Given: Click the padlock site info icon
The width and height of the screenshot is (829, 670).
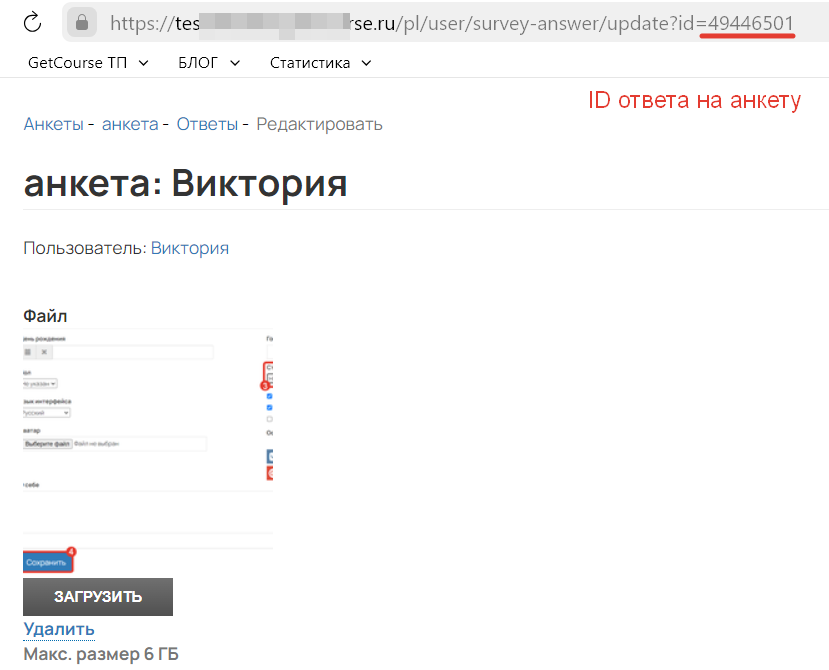Looking at the screenshot, I should pos(83,22).
